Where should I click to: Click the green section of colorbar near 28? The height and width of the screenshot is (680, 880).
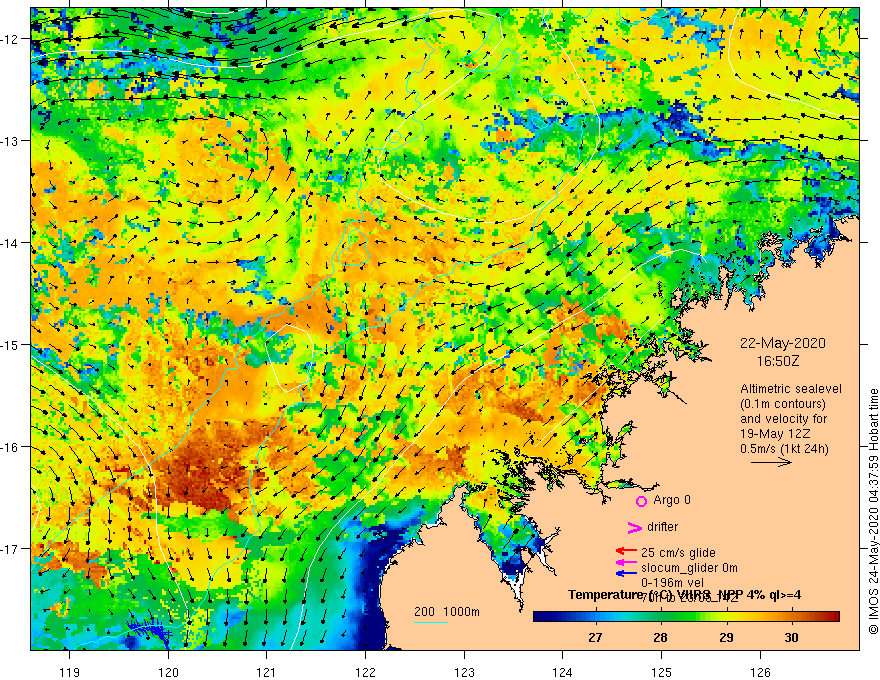click(661, 617)
